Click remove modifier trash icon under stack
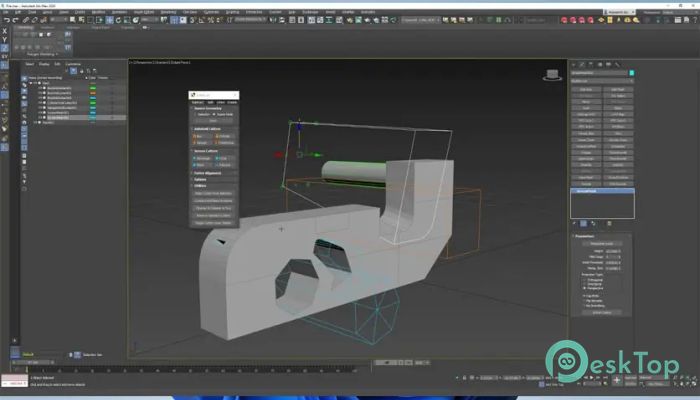Screen dimensions: 700x400 (x=609, y=223)
